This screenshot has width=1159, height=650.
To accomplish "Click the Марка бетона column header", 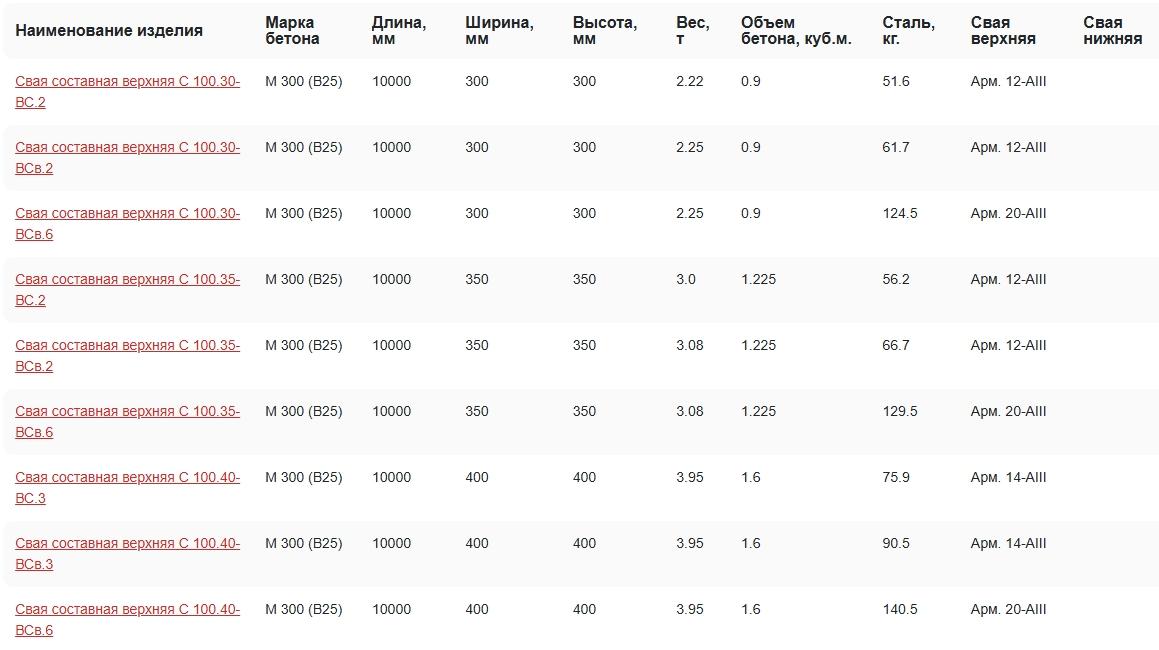I will click(x=292, y=31).
